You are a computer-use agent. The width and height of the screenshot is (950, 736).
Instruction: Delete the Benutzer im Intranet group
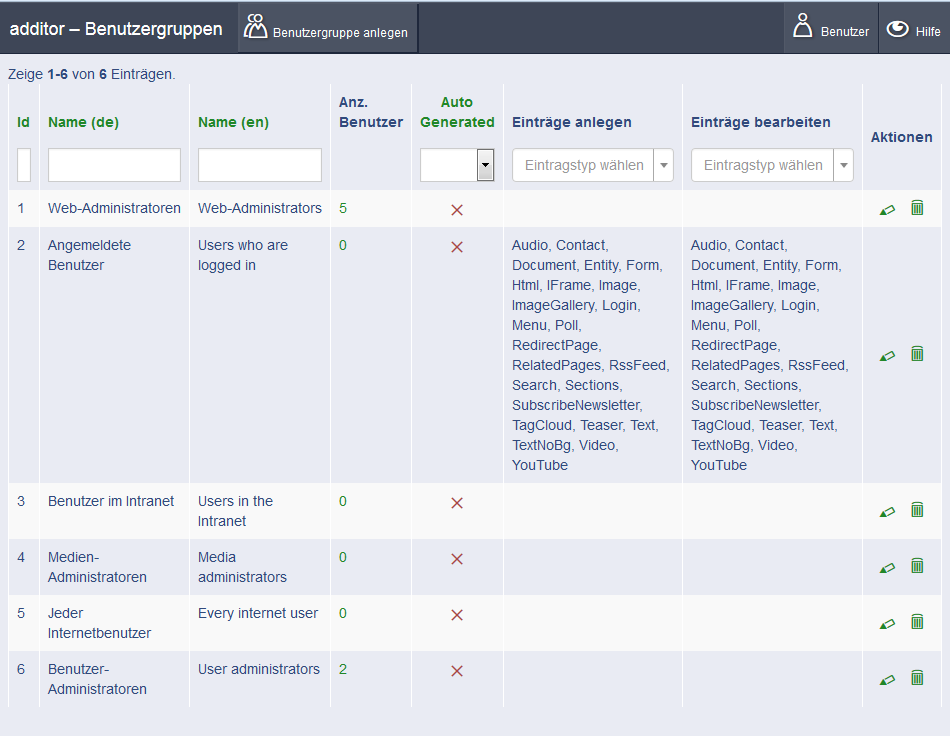917,510
